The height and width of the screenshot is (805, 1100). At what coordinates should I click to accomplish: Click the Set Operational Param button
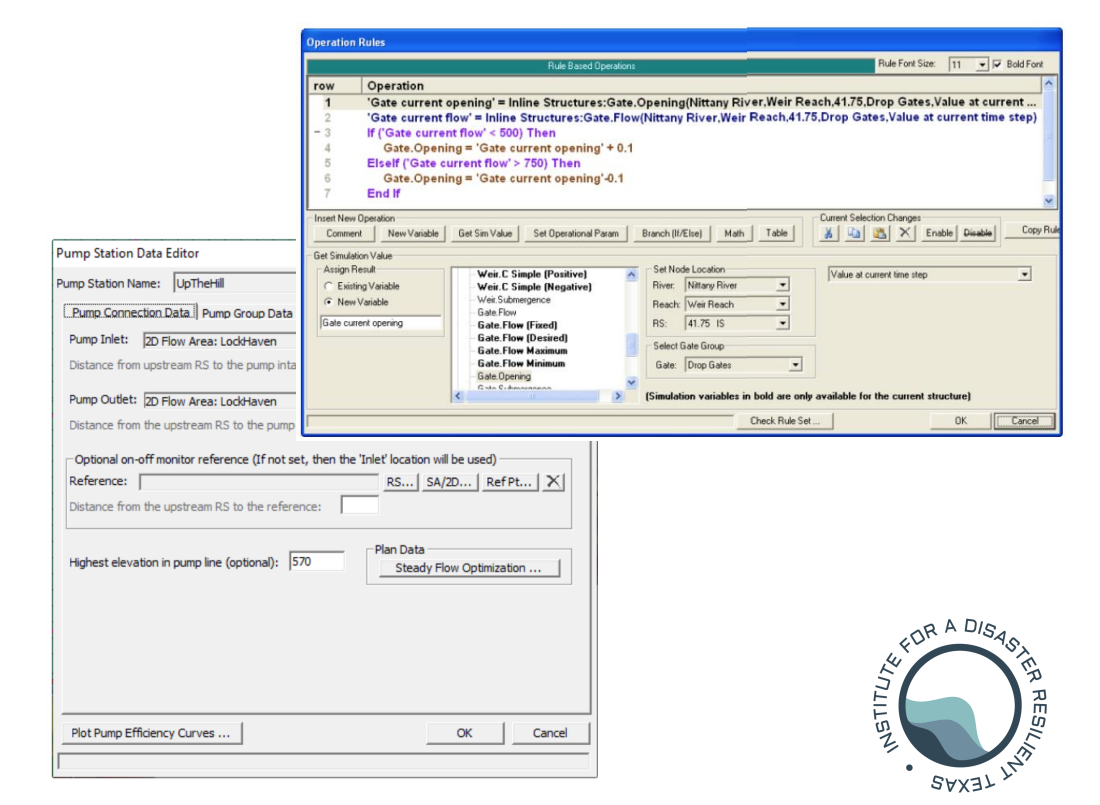[575, 233]
